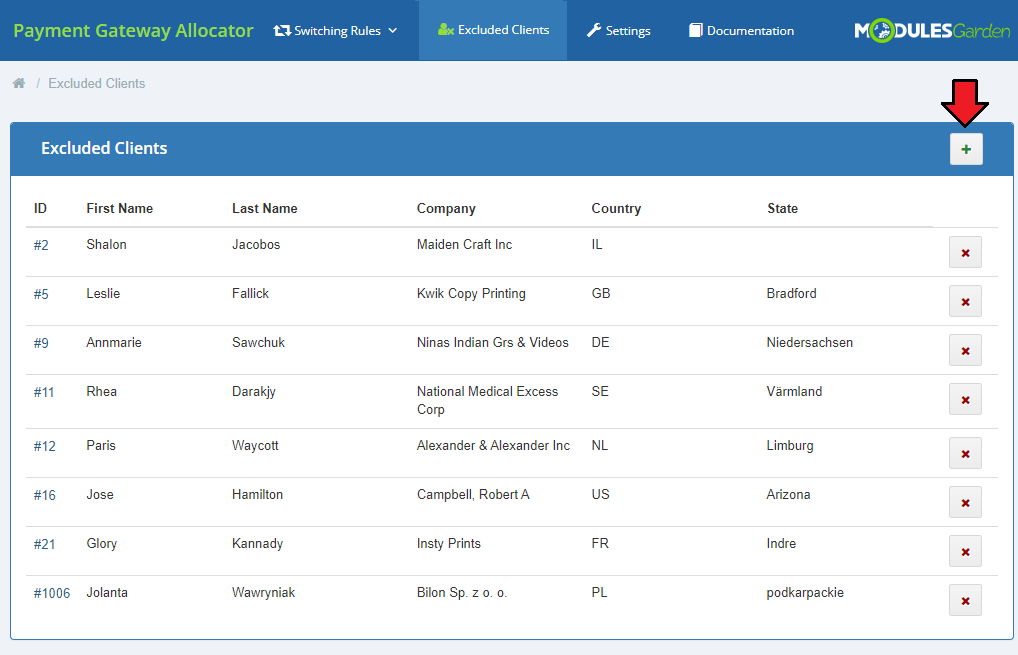Click the Limburg state cell
Viewport: 1018px width, 655px height.
point(789,445)
